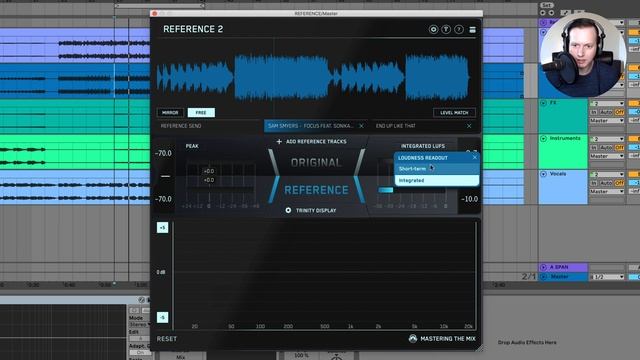Click the plus icon beside Add Reference Tracks
The width and height of the screenshot is (640, 360).
(x=279, y=142)
